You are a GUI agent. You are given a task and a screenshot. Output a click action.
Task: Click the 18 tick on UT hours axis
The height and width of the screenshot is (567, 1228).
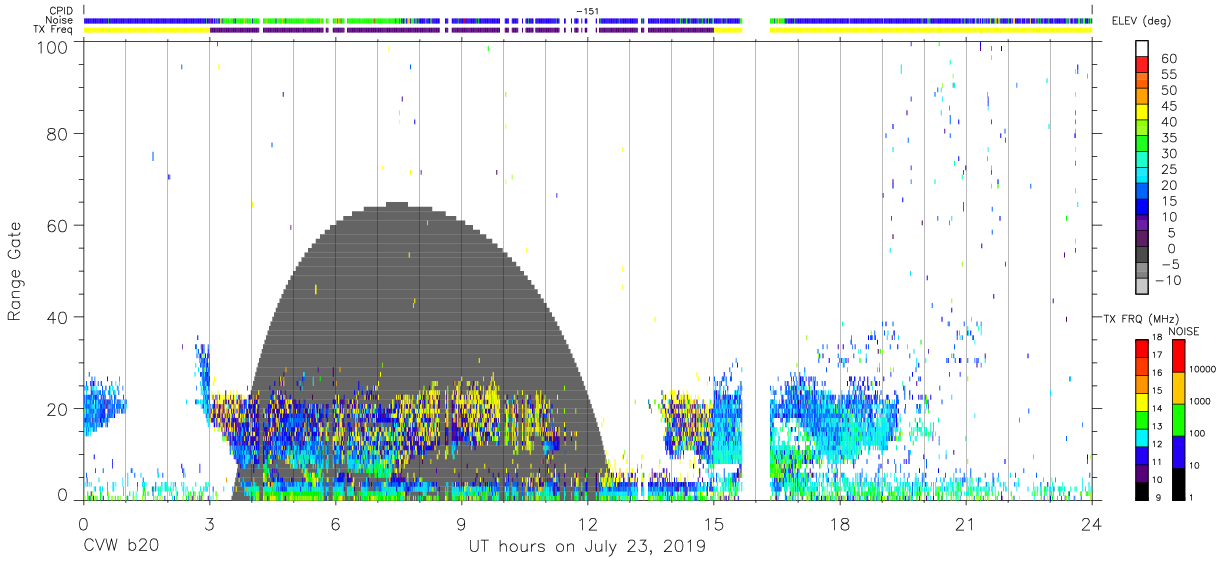(840, 523)
